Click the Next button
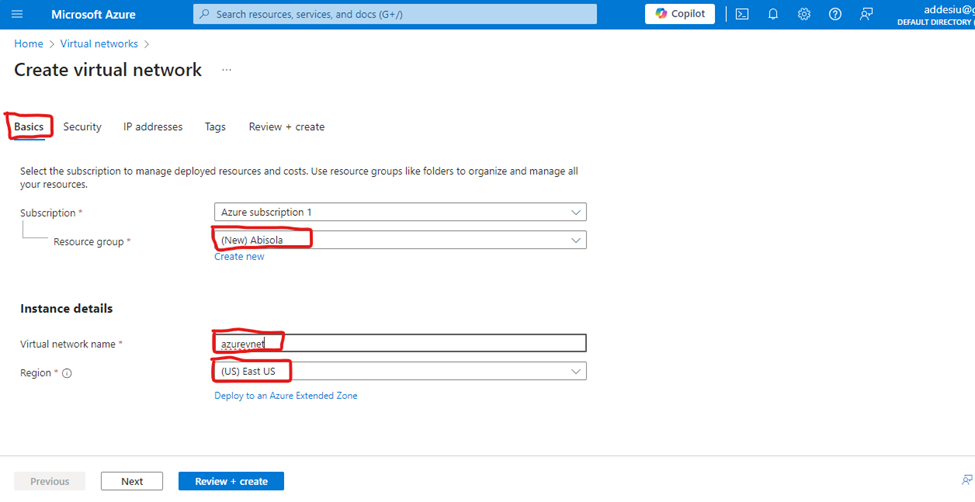The height and width of the screenshot is (502, 975). click(132, 481)
